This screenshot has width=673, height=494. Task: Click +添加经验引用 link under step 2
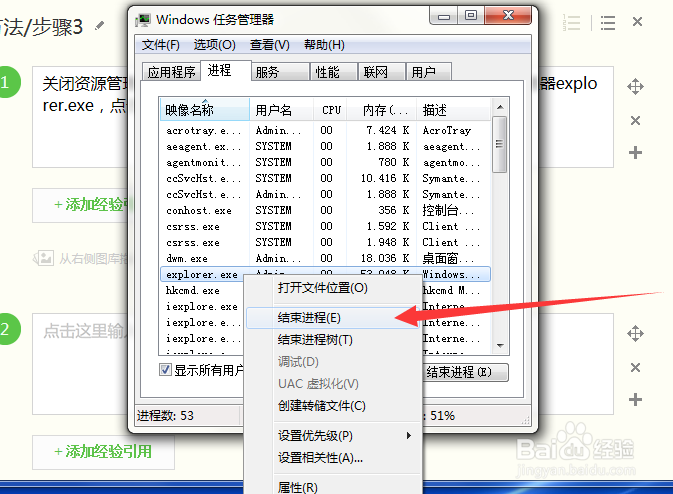(103, 452)
